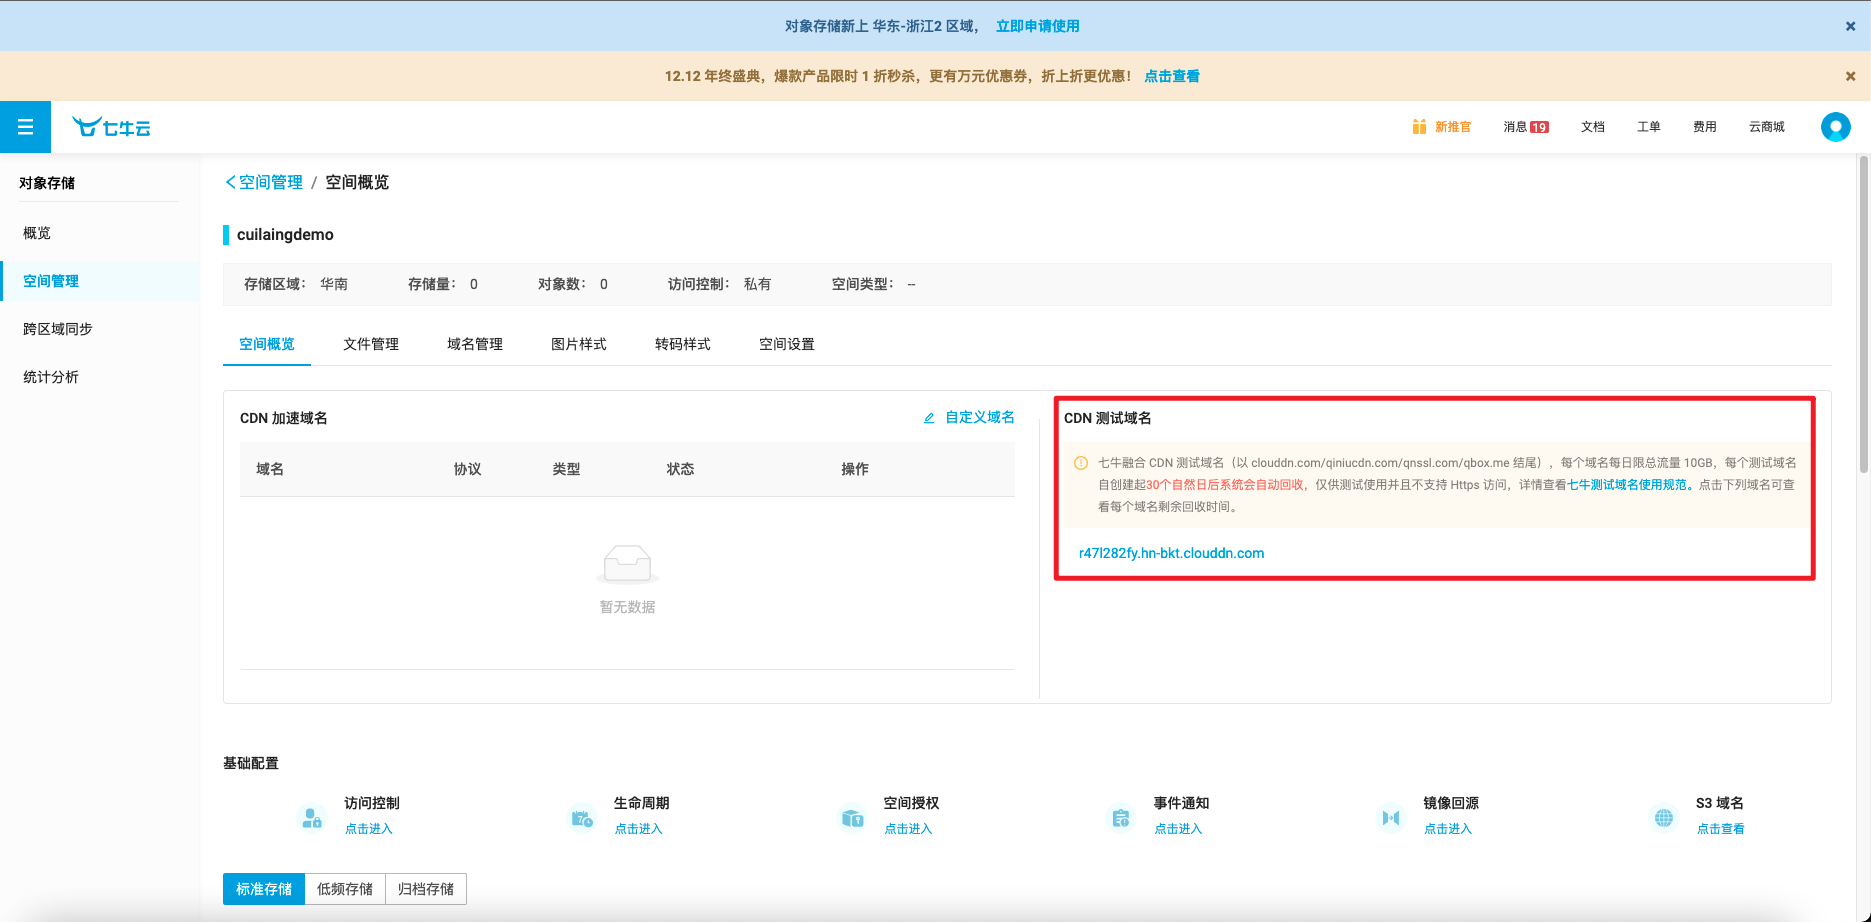Click the 存储区域 value 华南
Screen dimensions: 1871x922
click(334, 284)
